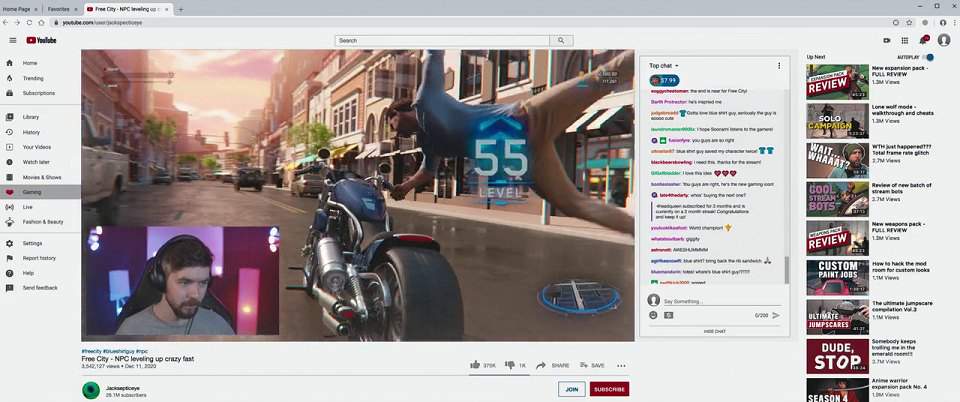
Task: Click the Jacksepticeye channel avatar
Action: (x=91, y=390)
